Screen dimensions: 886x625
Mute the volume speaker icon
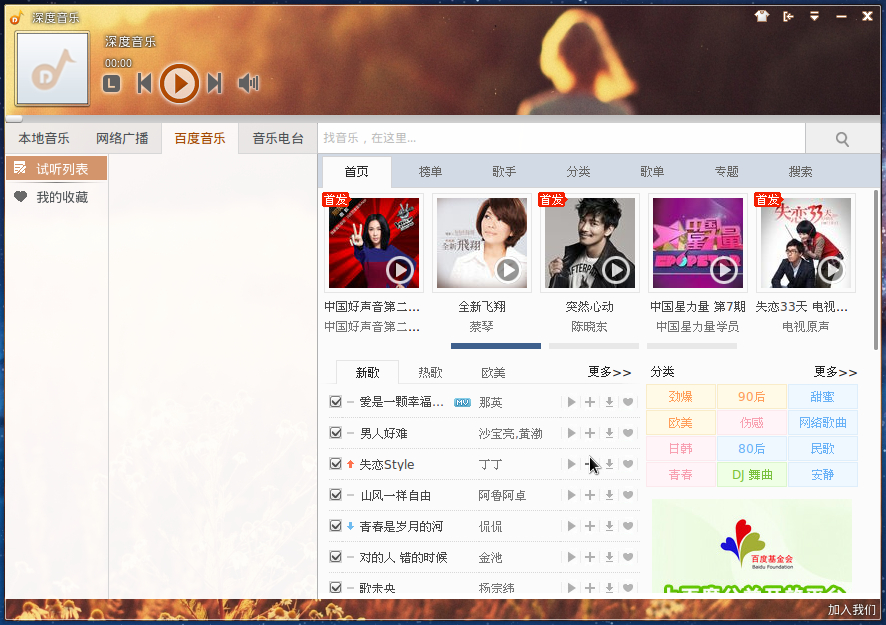(248, 83)
